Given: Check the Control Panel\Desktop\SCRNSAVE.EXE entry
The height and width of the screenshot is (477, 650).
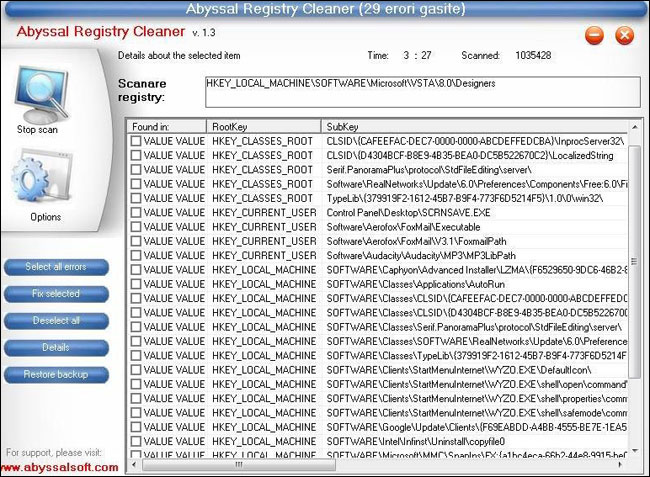Looking at the screenshot, I should [136, 213].
